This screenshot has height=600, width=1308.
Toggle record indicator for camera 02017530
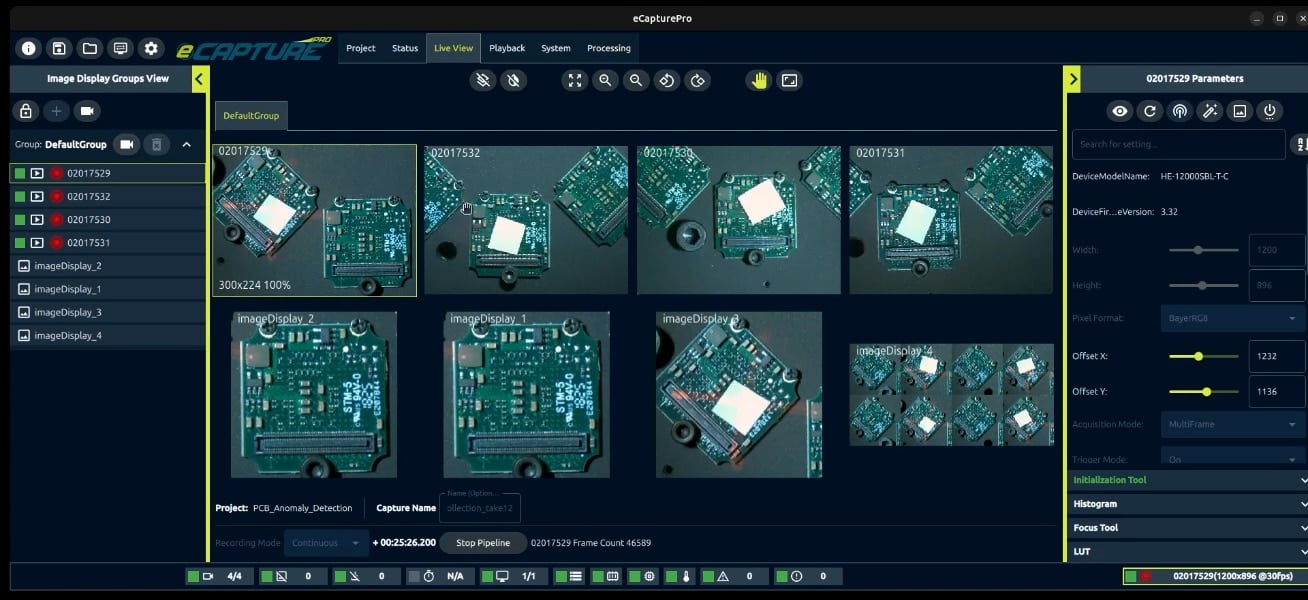tap(56, 219)
